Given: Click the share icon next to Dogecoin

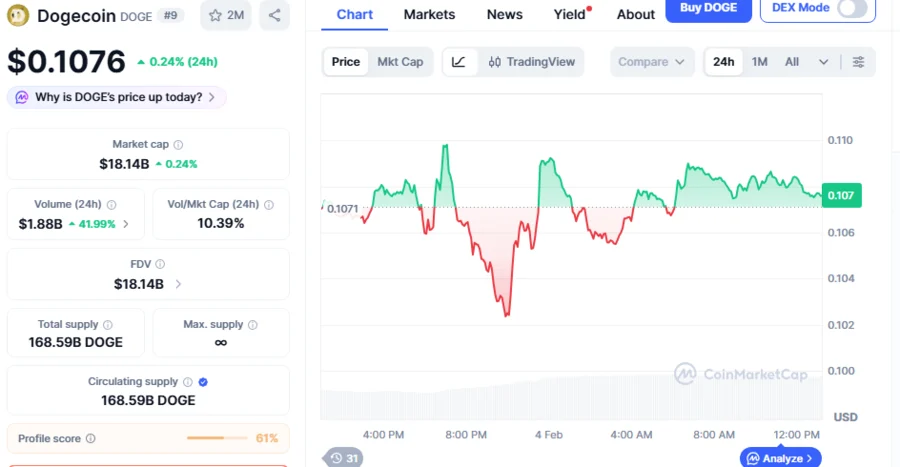Looking at the screenshot, I should [x=273, y=15].
